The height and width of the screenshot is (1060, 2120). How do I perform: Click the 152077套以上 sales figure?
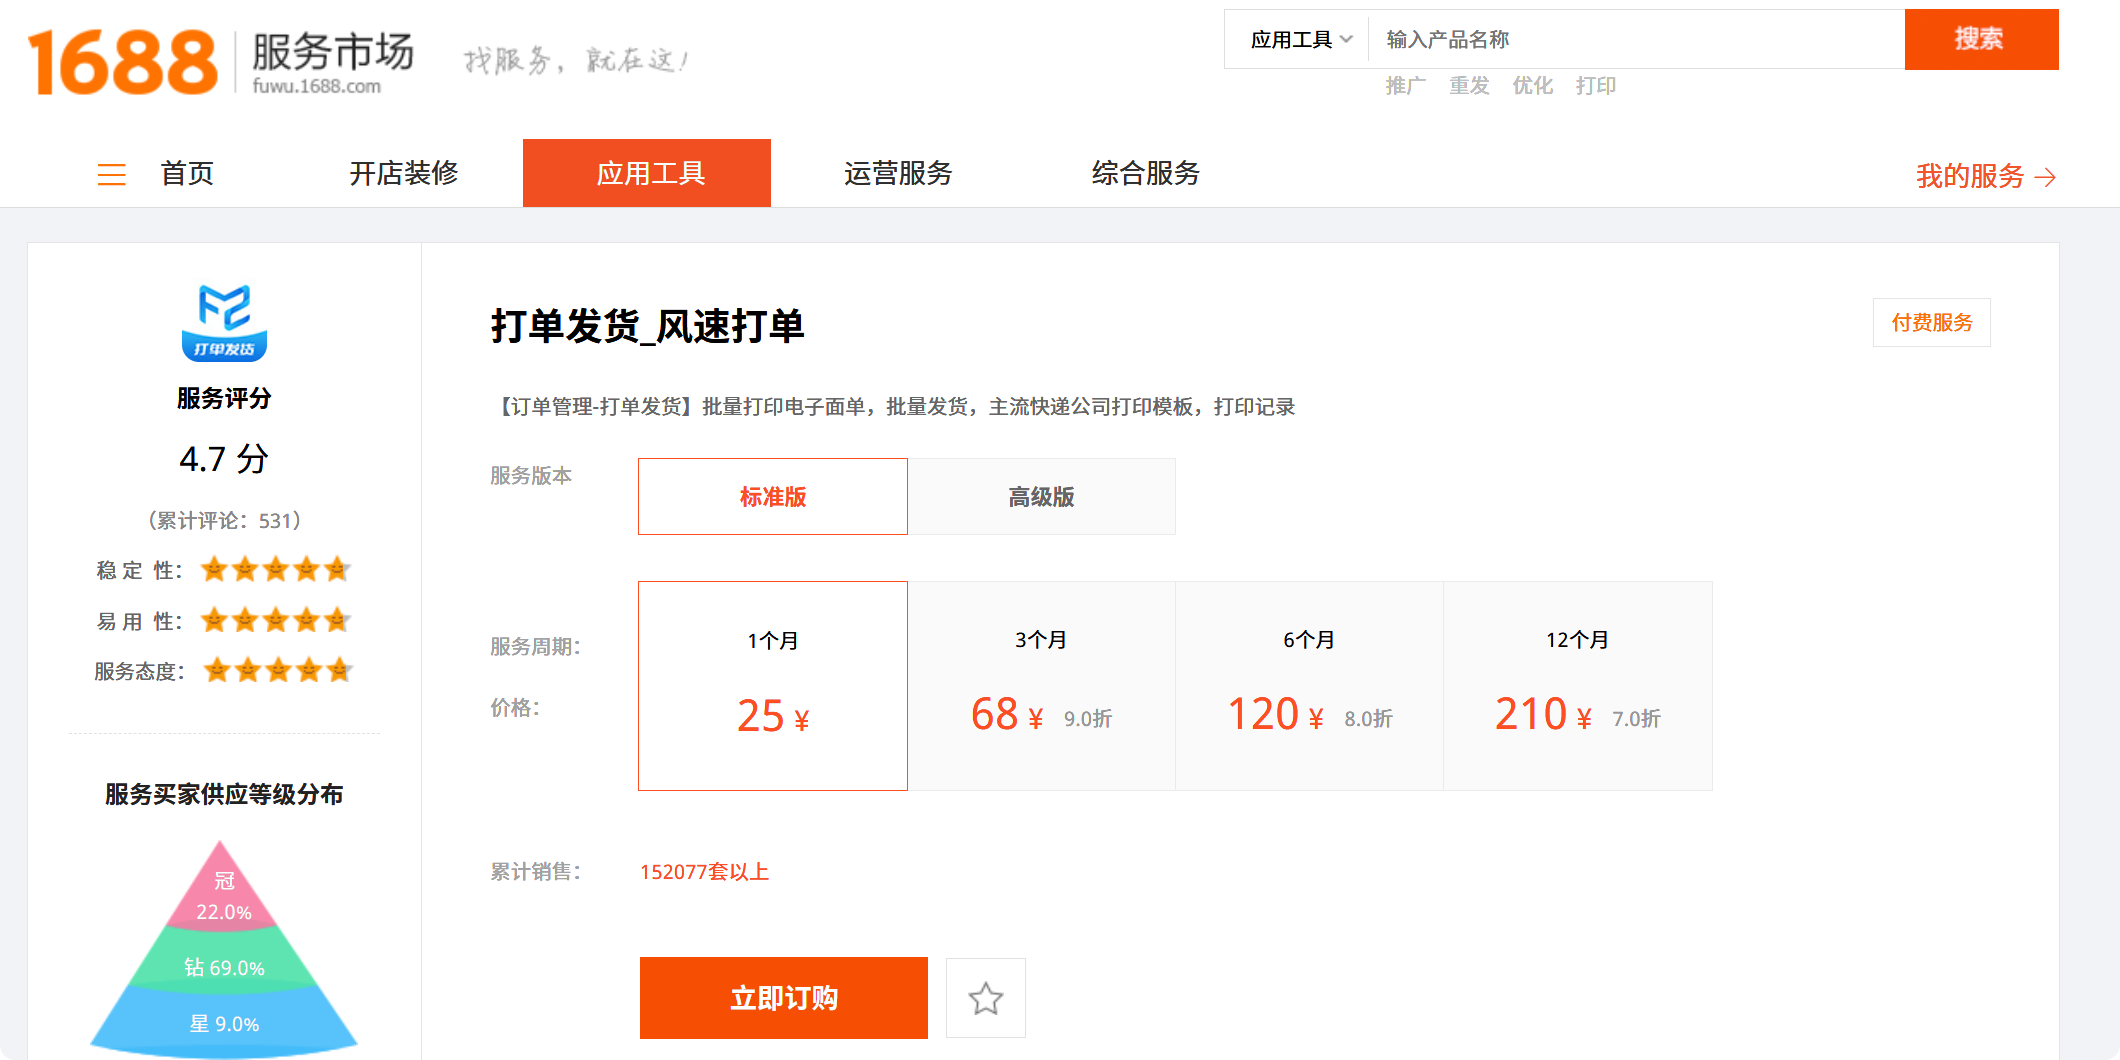click(x=704, y=872)
